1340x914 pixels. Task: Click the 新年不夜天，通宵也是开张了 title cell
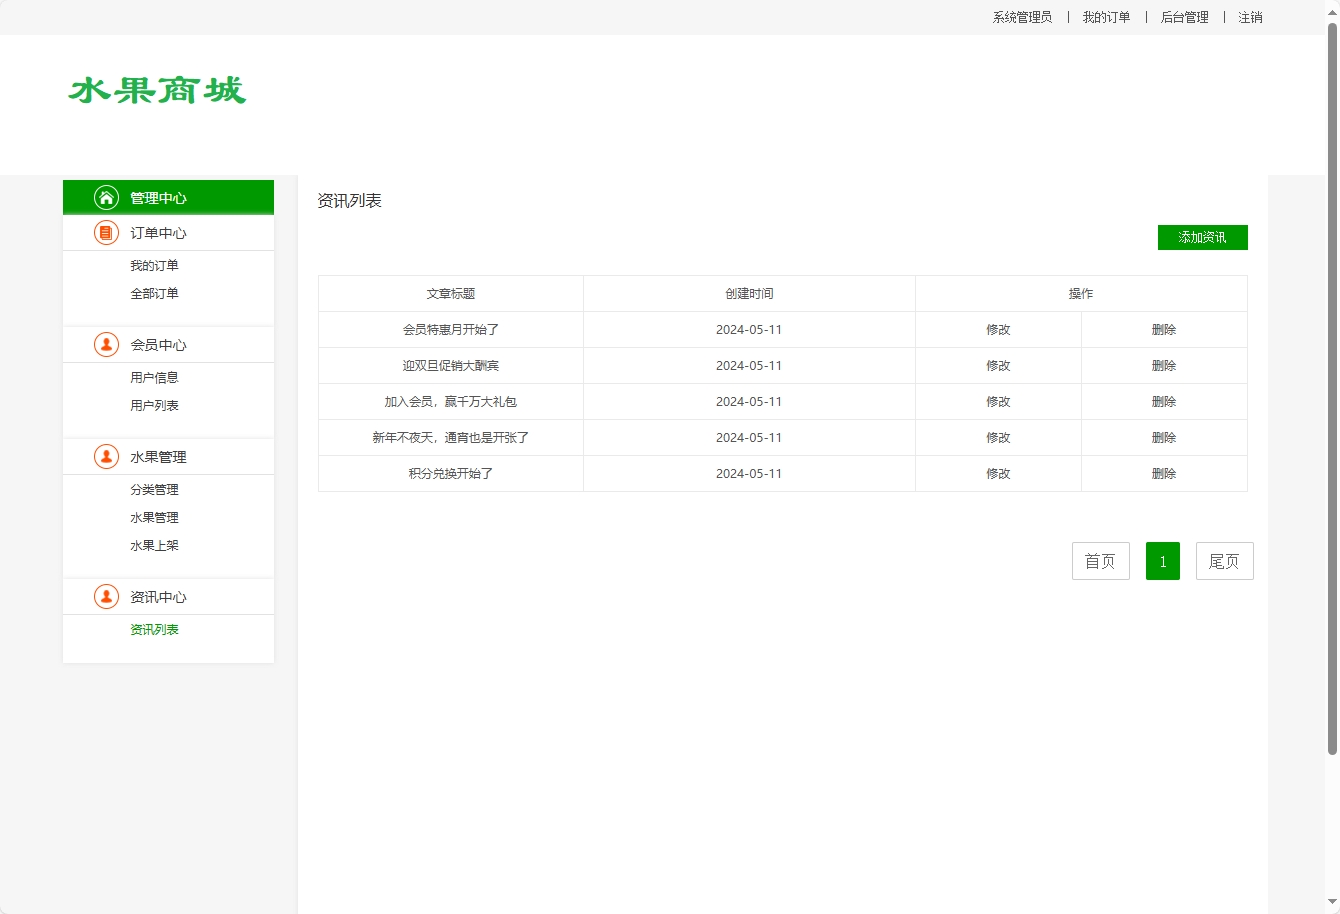pos(451,438)
